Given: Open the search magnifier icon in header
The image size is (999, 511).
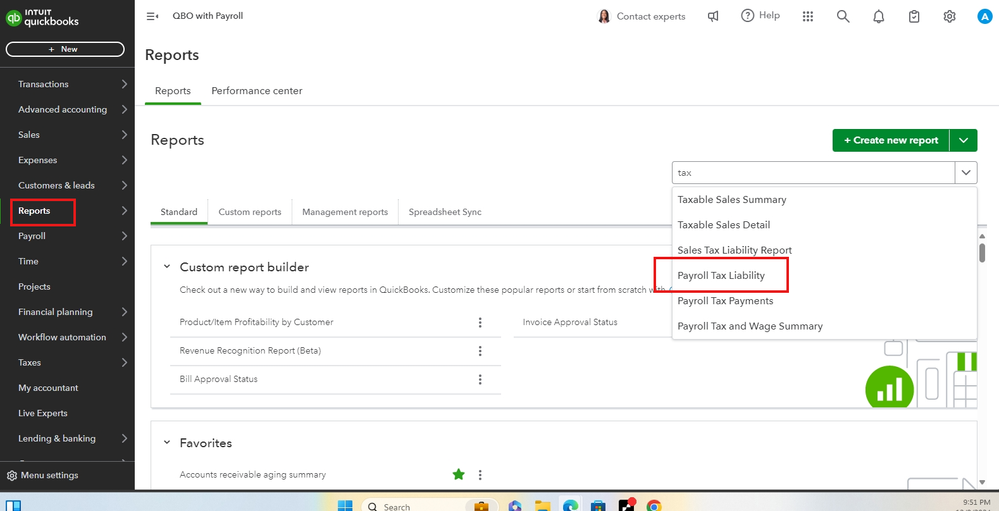Looking at the screenshot, I should click(x=843, y=17).
